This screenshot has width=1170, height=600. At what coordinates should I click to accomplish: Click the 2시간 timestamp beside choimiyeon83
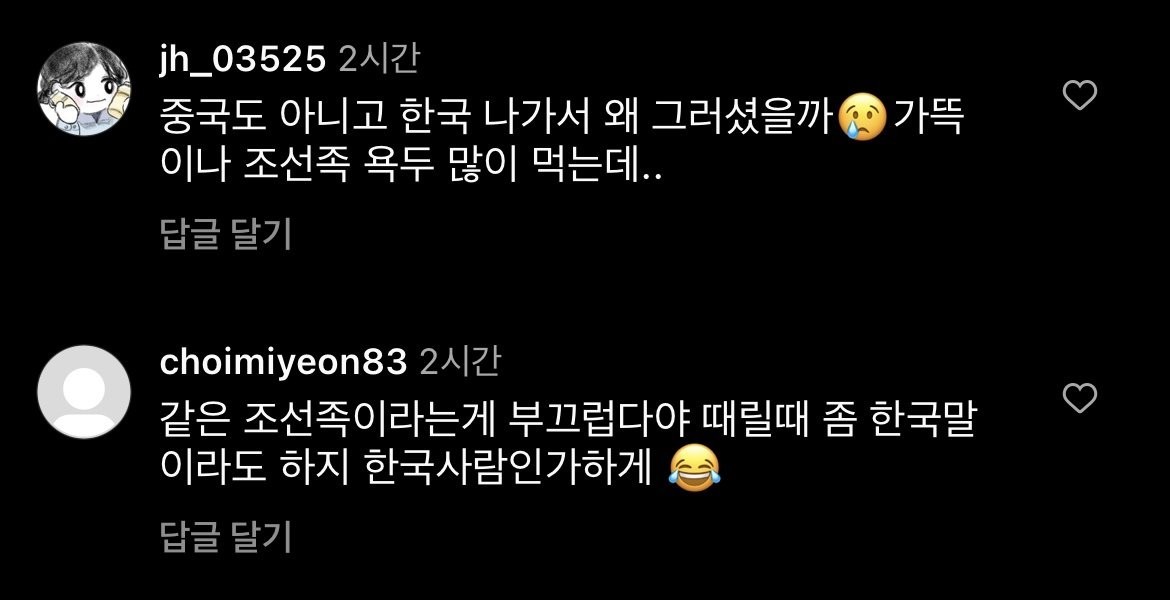460,362
